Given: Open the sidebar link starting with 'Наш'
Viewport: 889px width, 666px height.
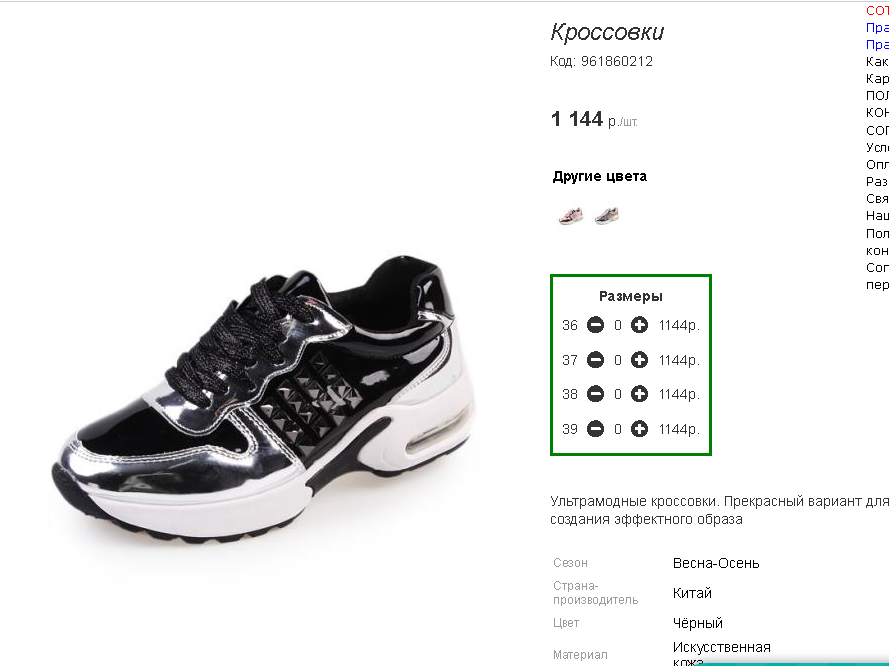Looking at the screenshot, I should [x=877, y=215].
